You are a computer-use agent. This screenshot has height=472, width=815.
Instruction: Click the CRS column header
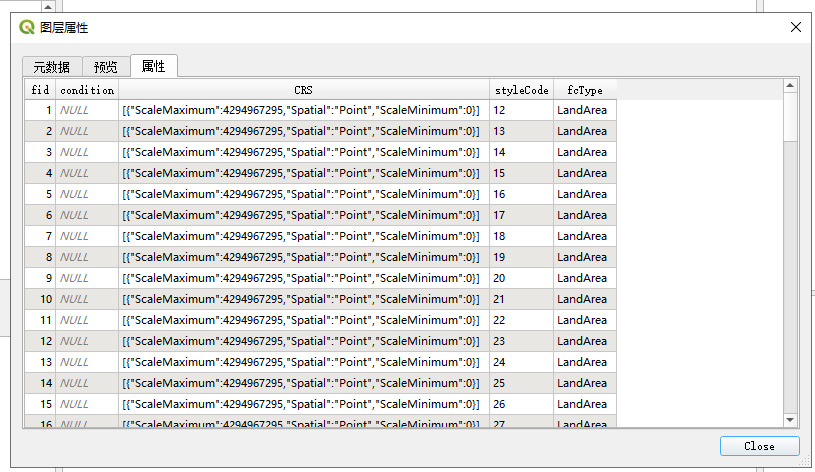coord(304,90)
